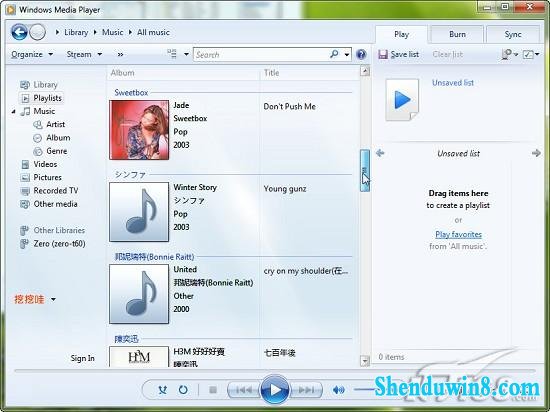
Task: Click the Stop playback button
Action: [213, 390]
